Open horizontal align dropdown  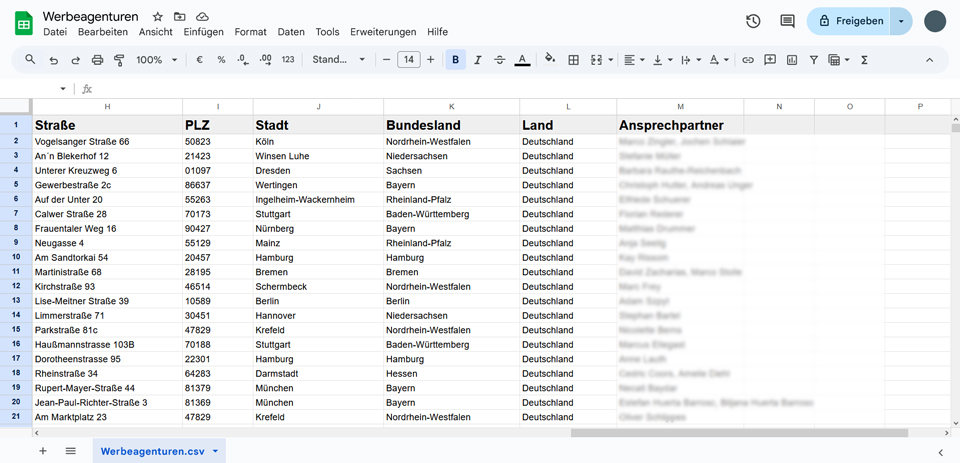coord(634,60)
